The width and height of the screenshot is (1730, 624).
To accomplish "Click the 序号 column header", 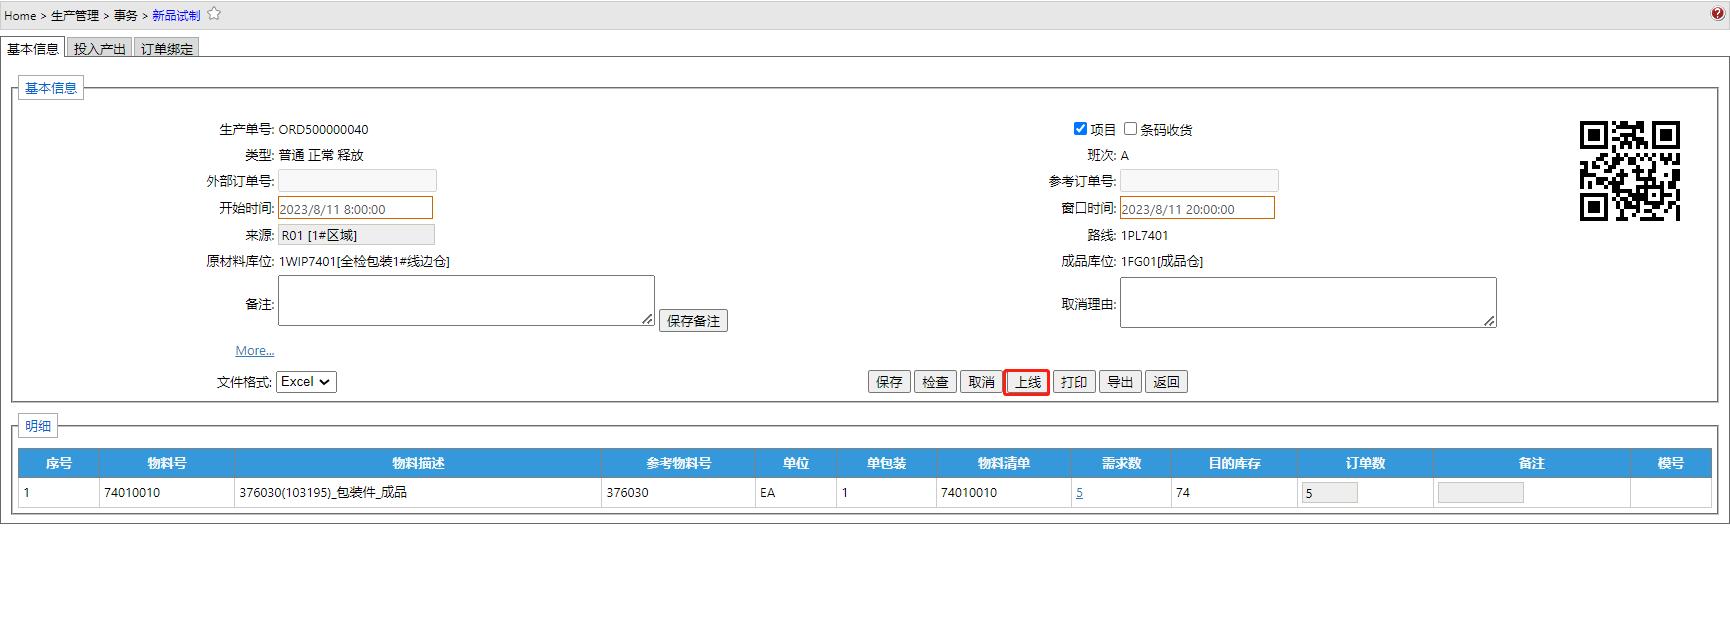I will pos(59,463).
